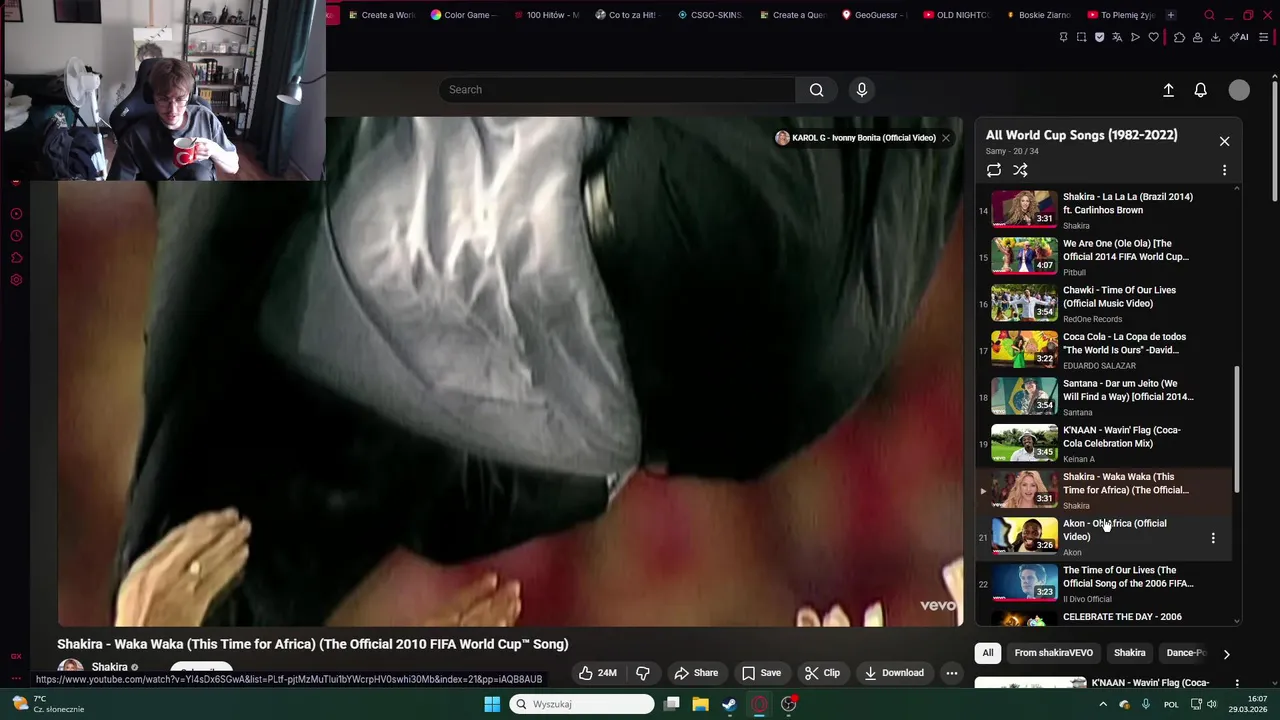Screen dimensions: 1280x720
Task: Open browser easy setup menu icon
Action: [x=1264, y=37]
